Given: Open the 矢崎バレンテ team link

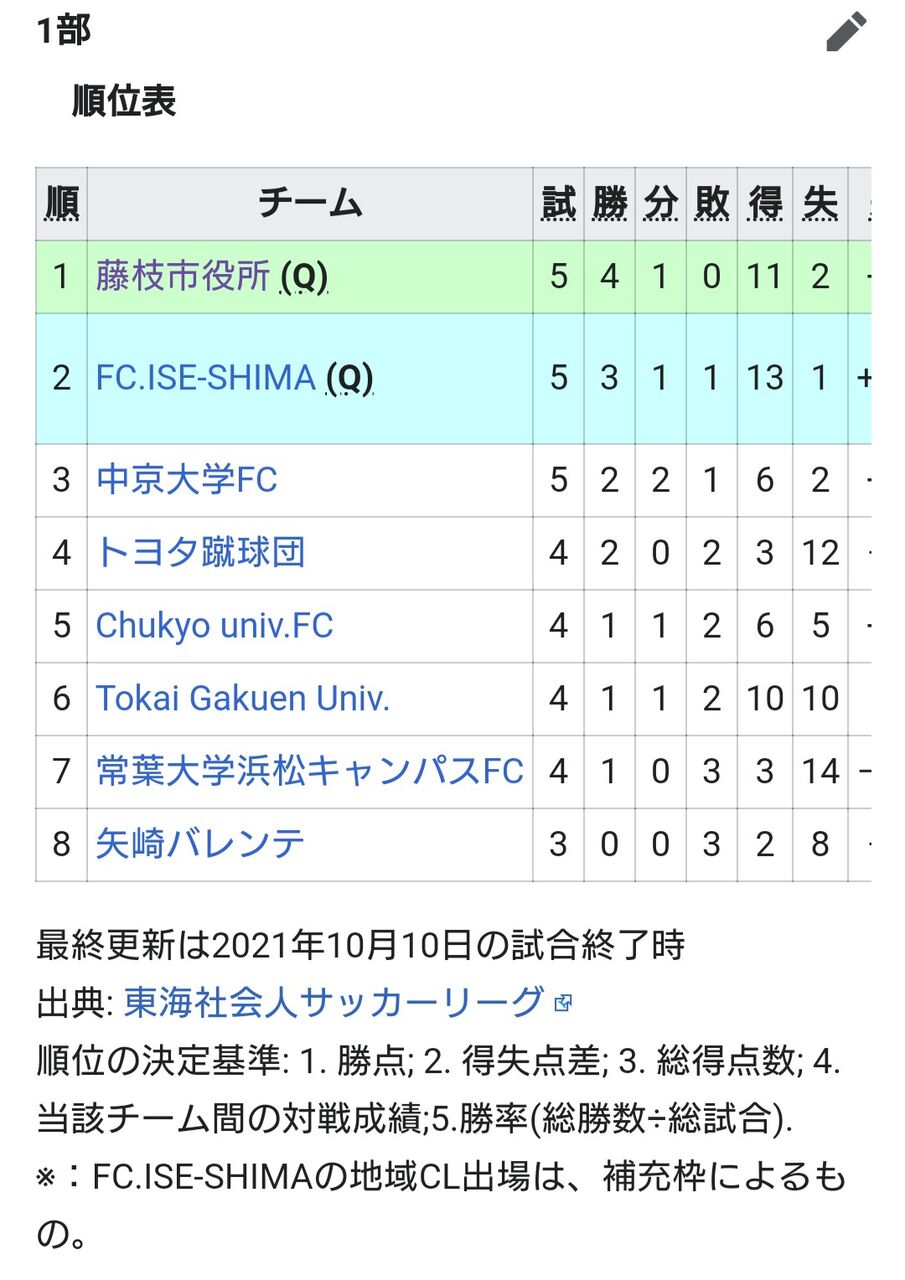Looking at the screenshot, I should pos(200,844).
